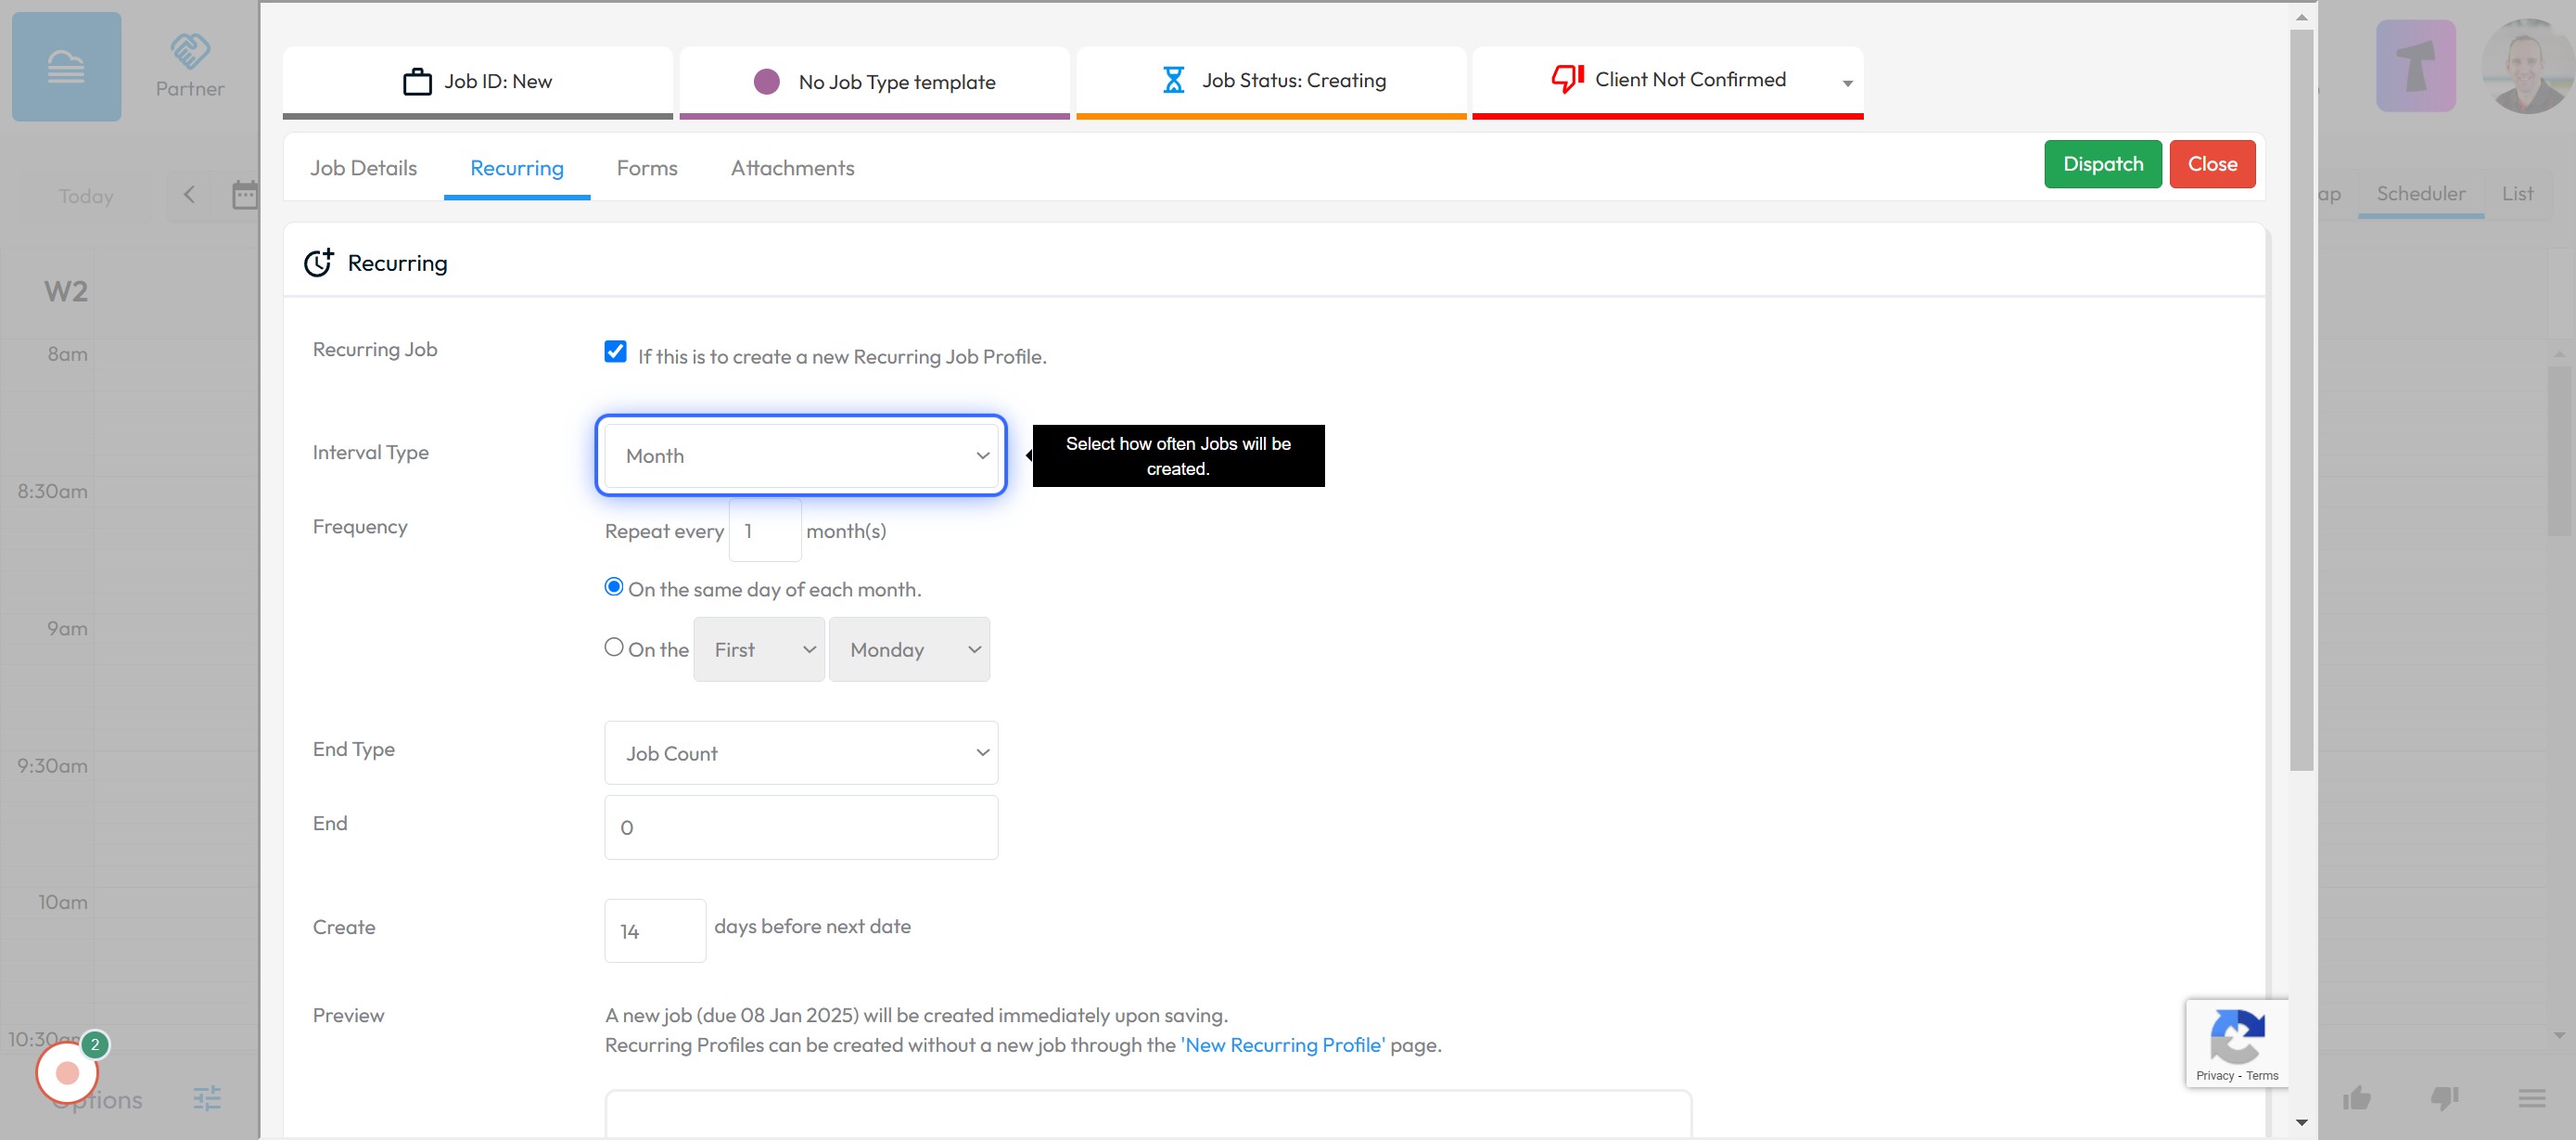Select the 'On the' weekday radio option

(x=614, y=647)
